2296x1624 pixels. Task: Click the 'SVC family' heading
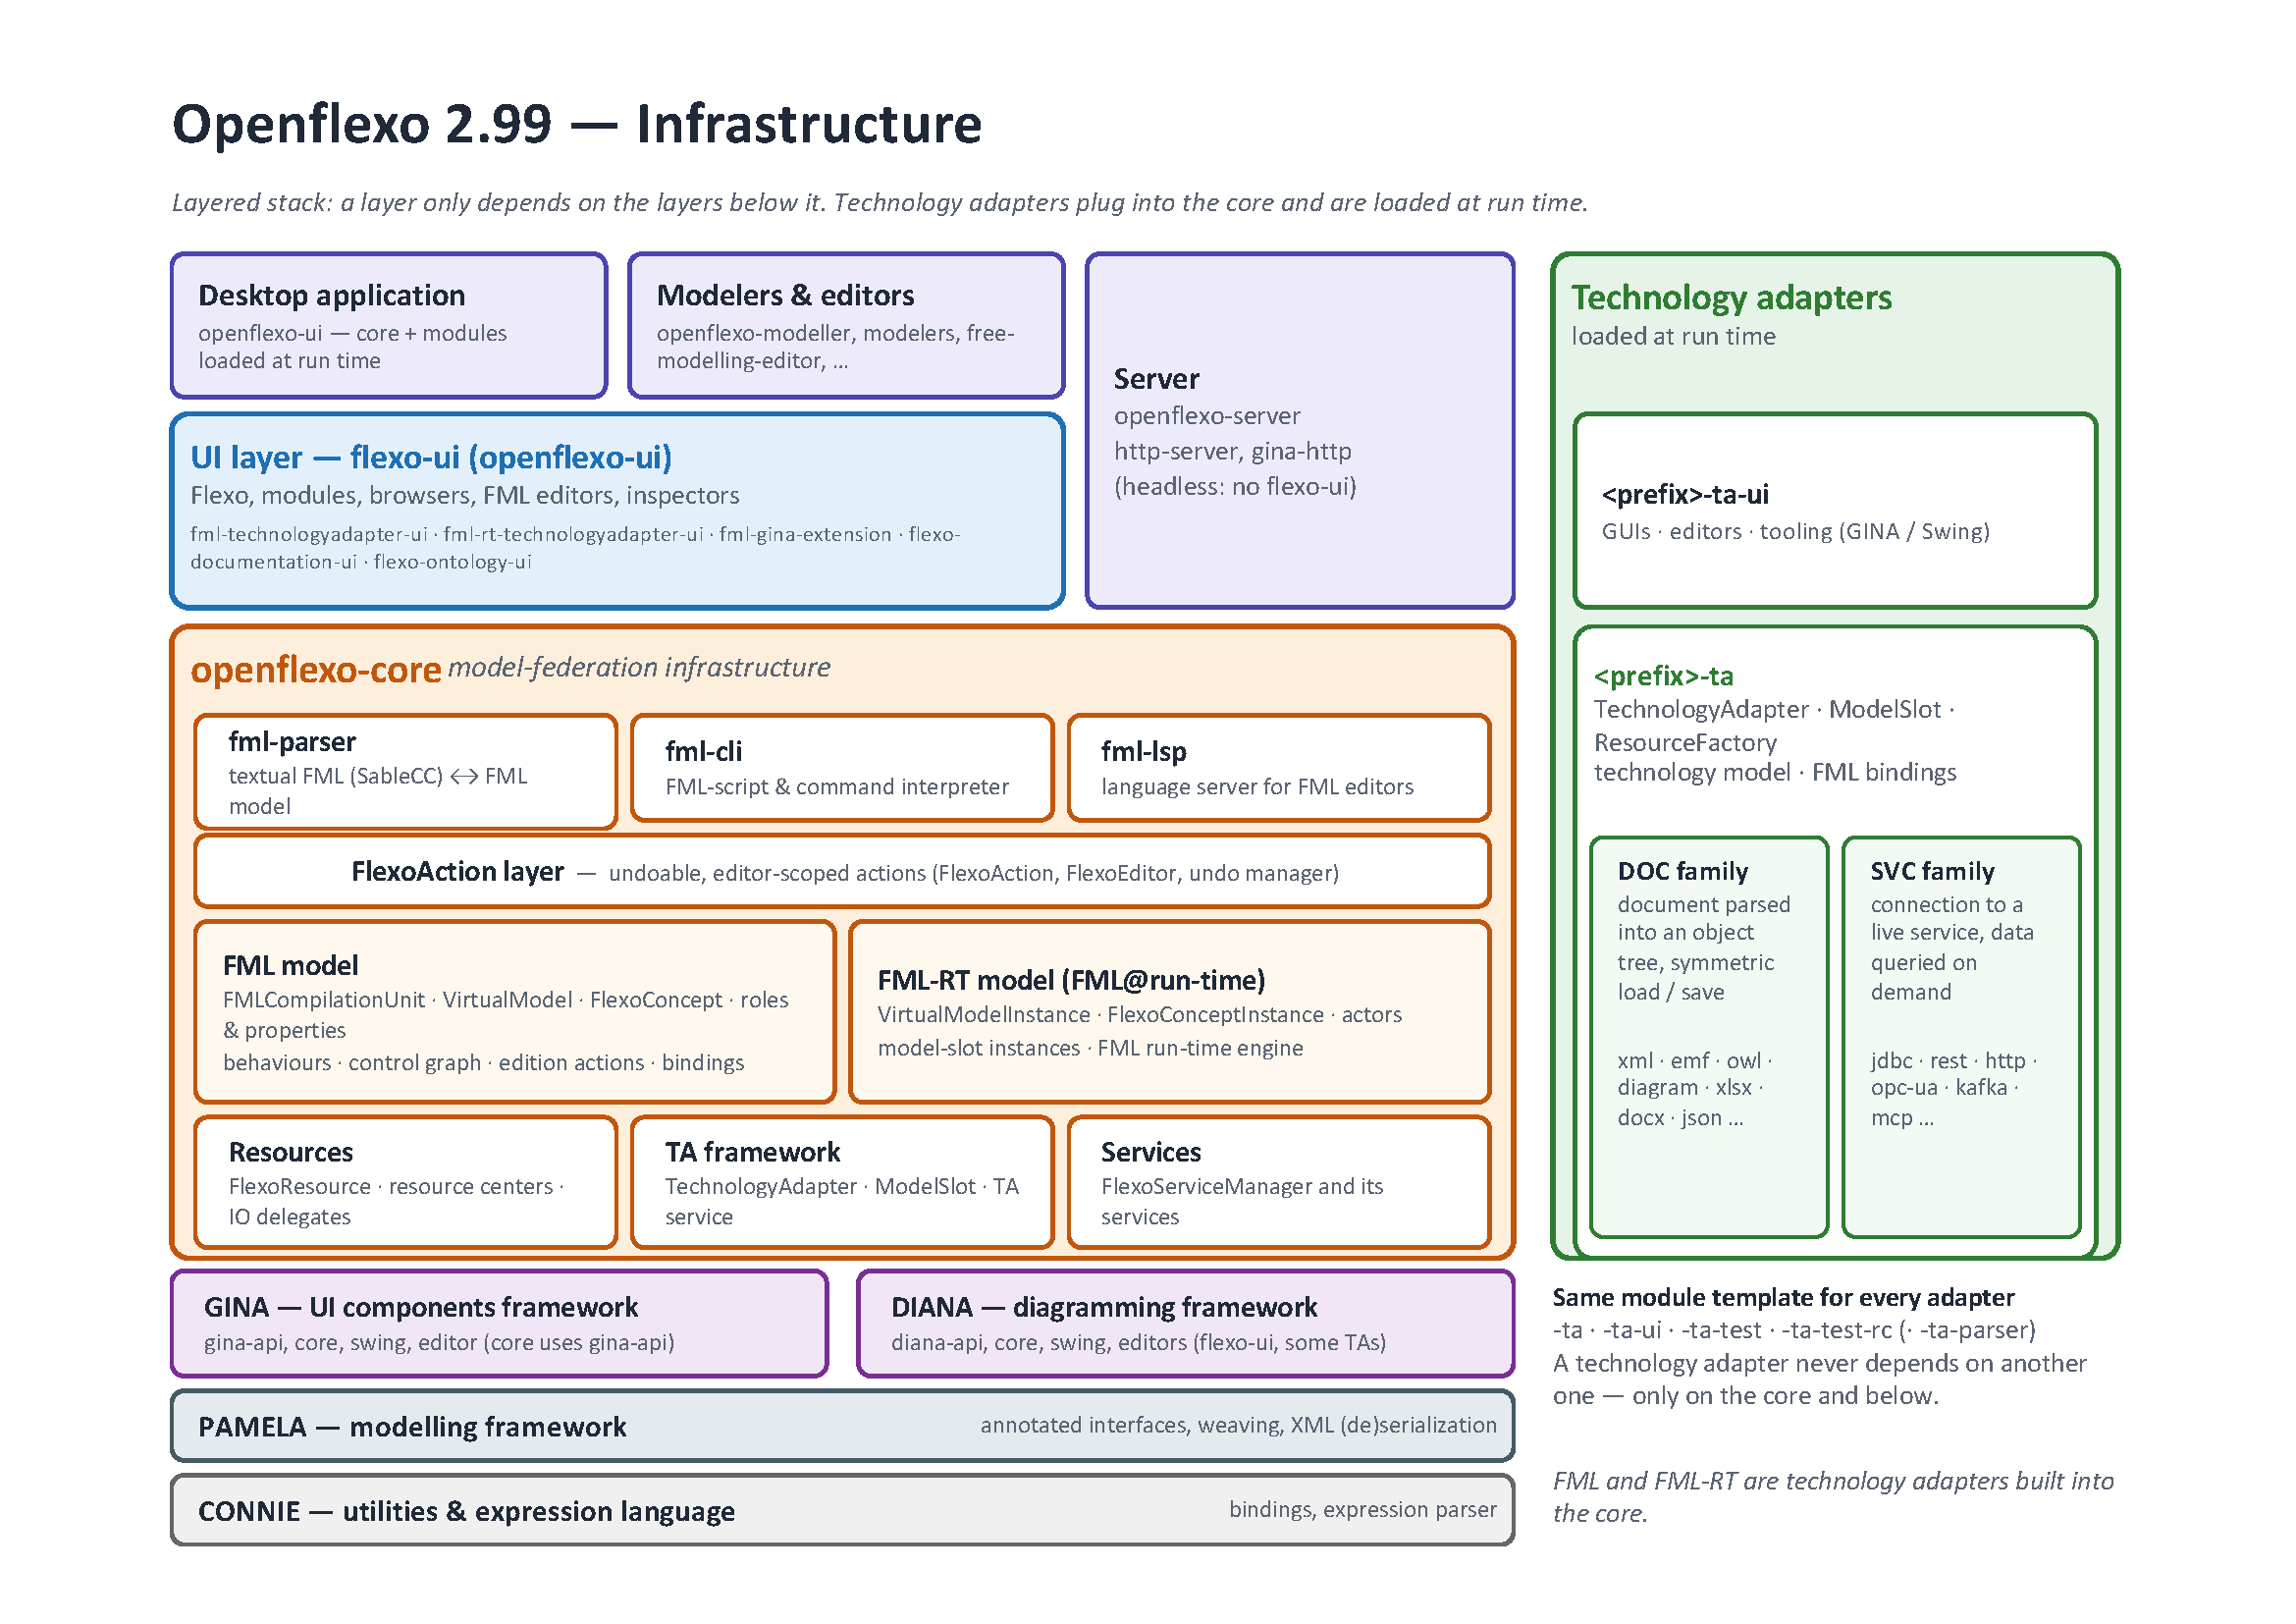[x=1932, y=872]
